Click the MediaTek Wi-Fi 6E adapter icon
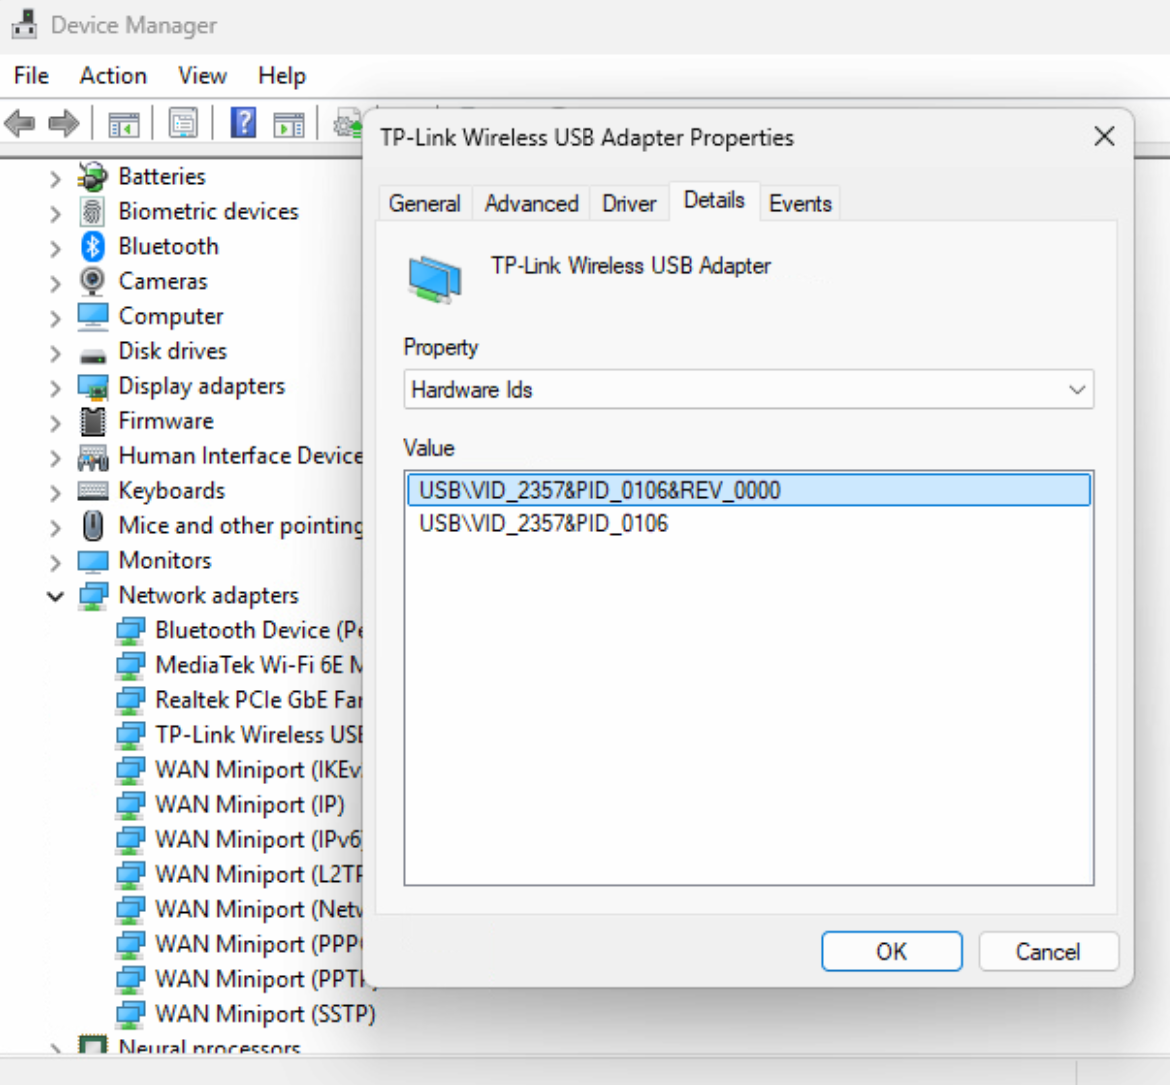1170x1085 pixels. click(x=130, y=666)
